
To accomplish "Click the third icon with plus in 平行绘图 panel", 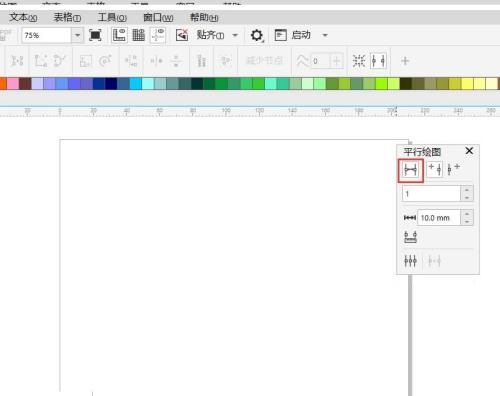I will (x=453, y=169).
